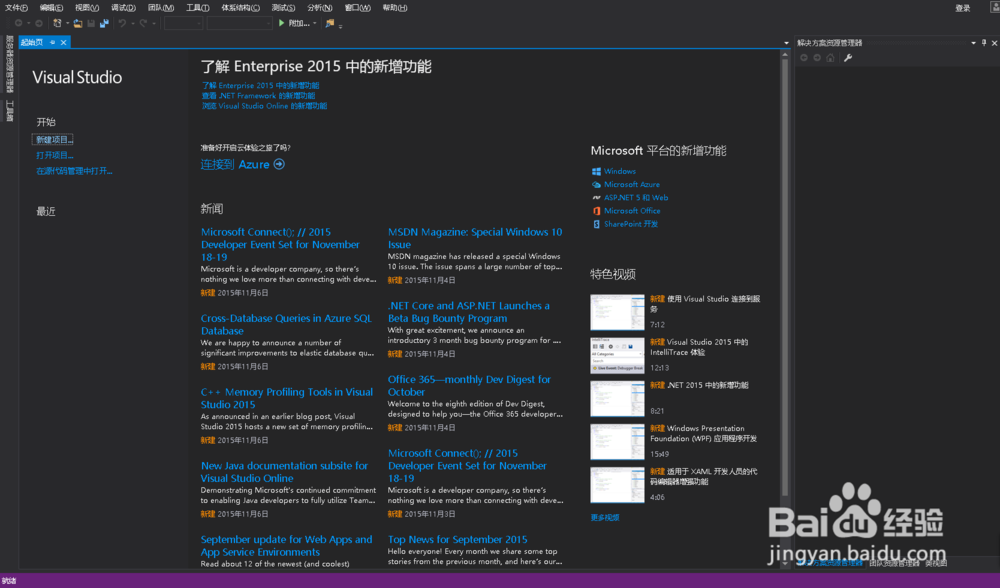The height and width of the screenshot is (588, 1000).
Task: Open 'Cross-Database Queries in Azure SQL Database' article
Action: (x=286, y=324)
